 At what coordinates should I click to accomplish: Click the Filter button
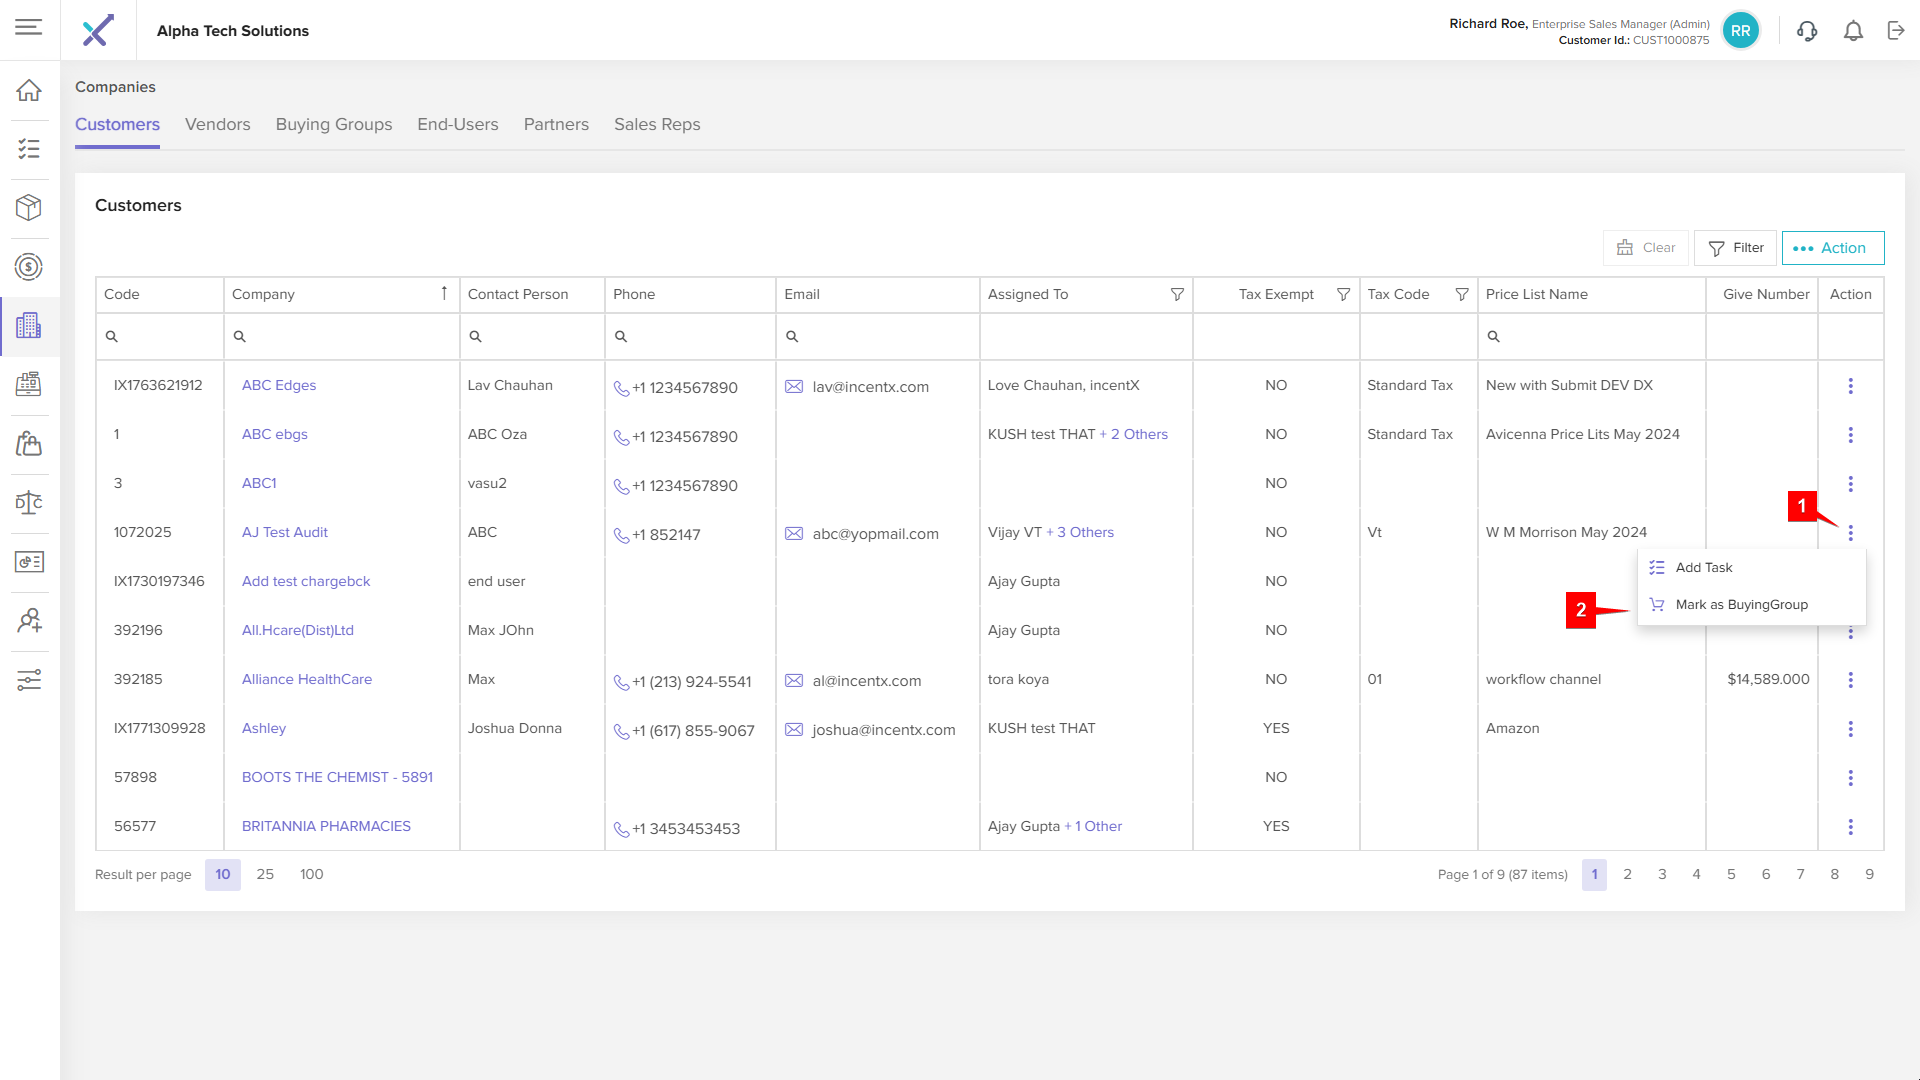(1735, 248)
